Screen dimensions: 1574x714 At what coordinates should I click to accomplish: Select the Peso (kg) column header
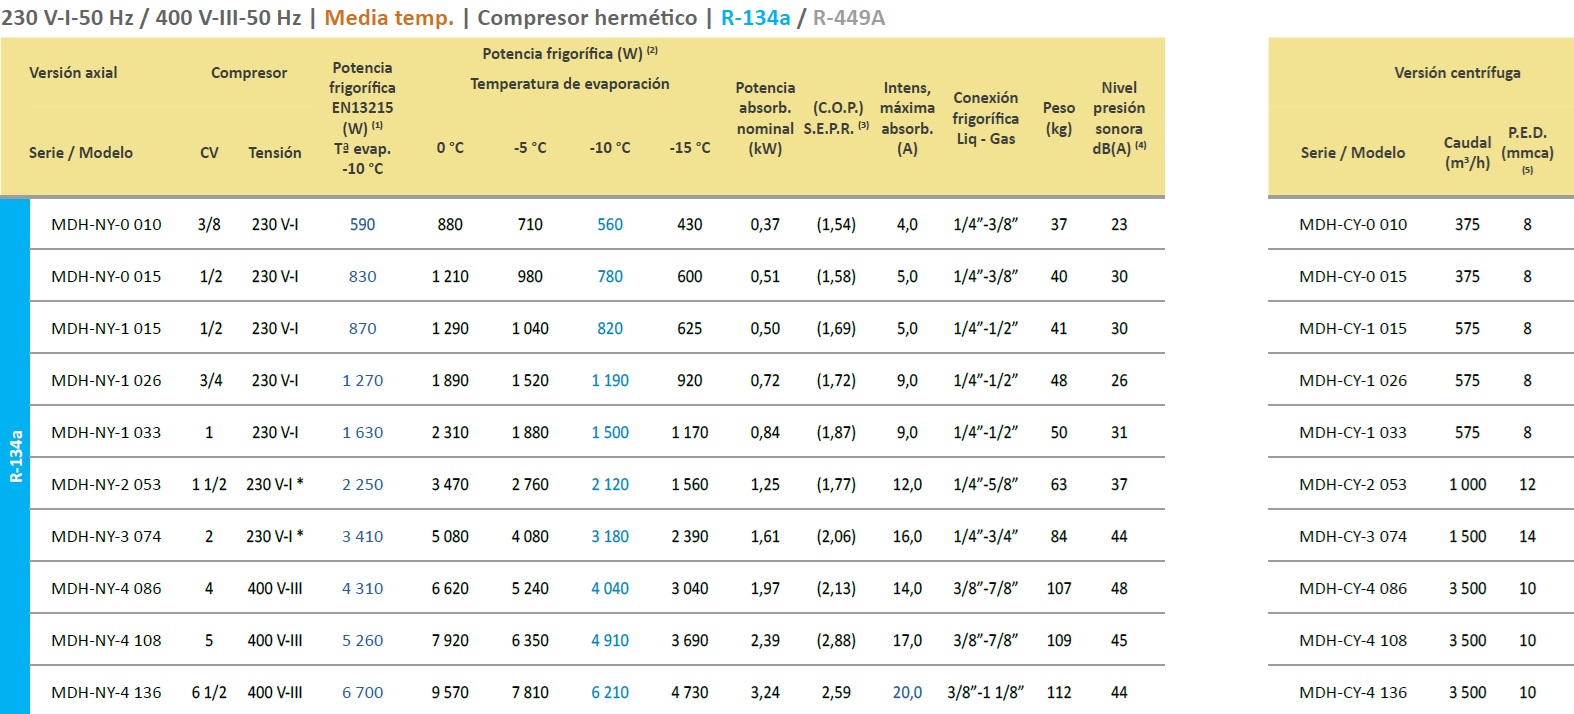(x=1059, y=118)
